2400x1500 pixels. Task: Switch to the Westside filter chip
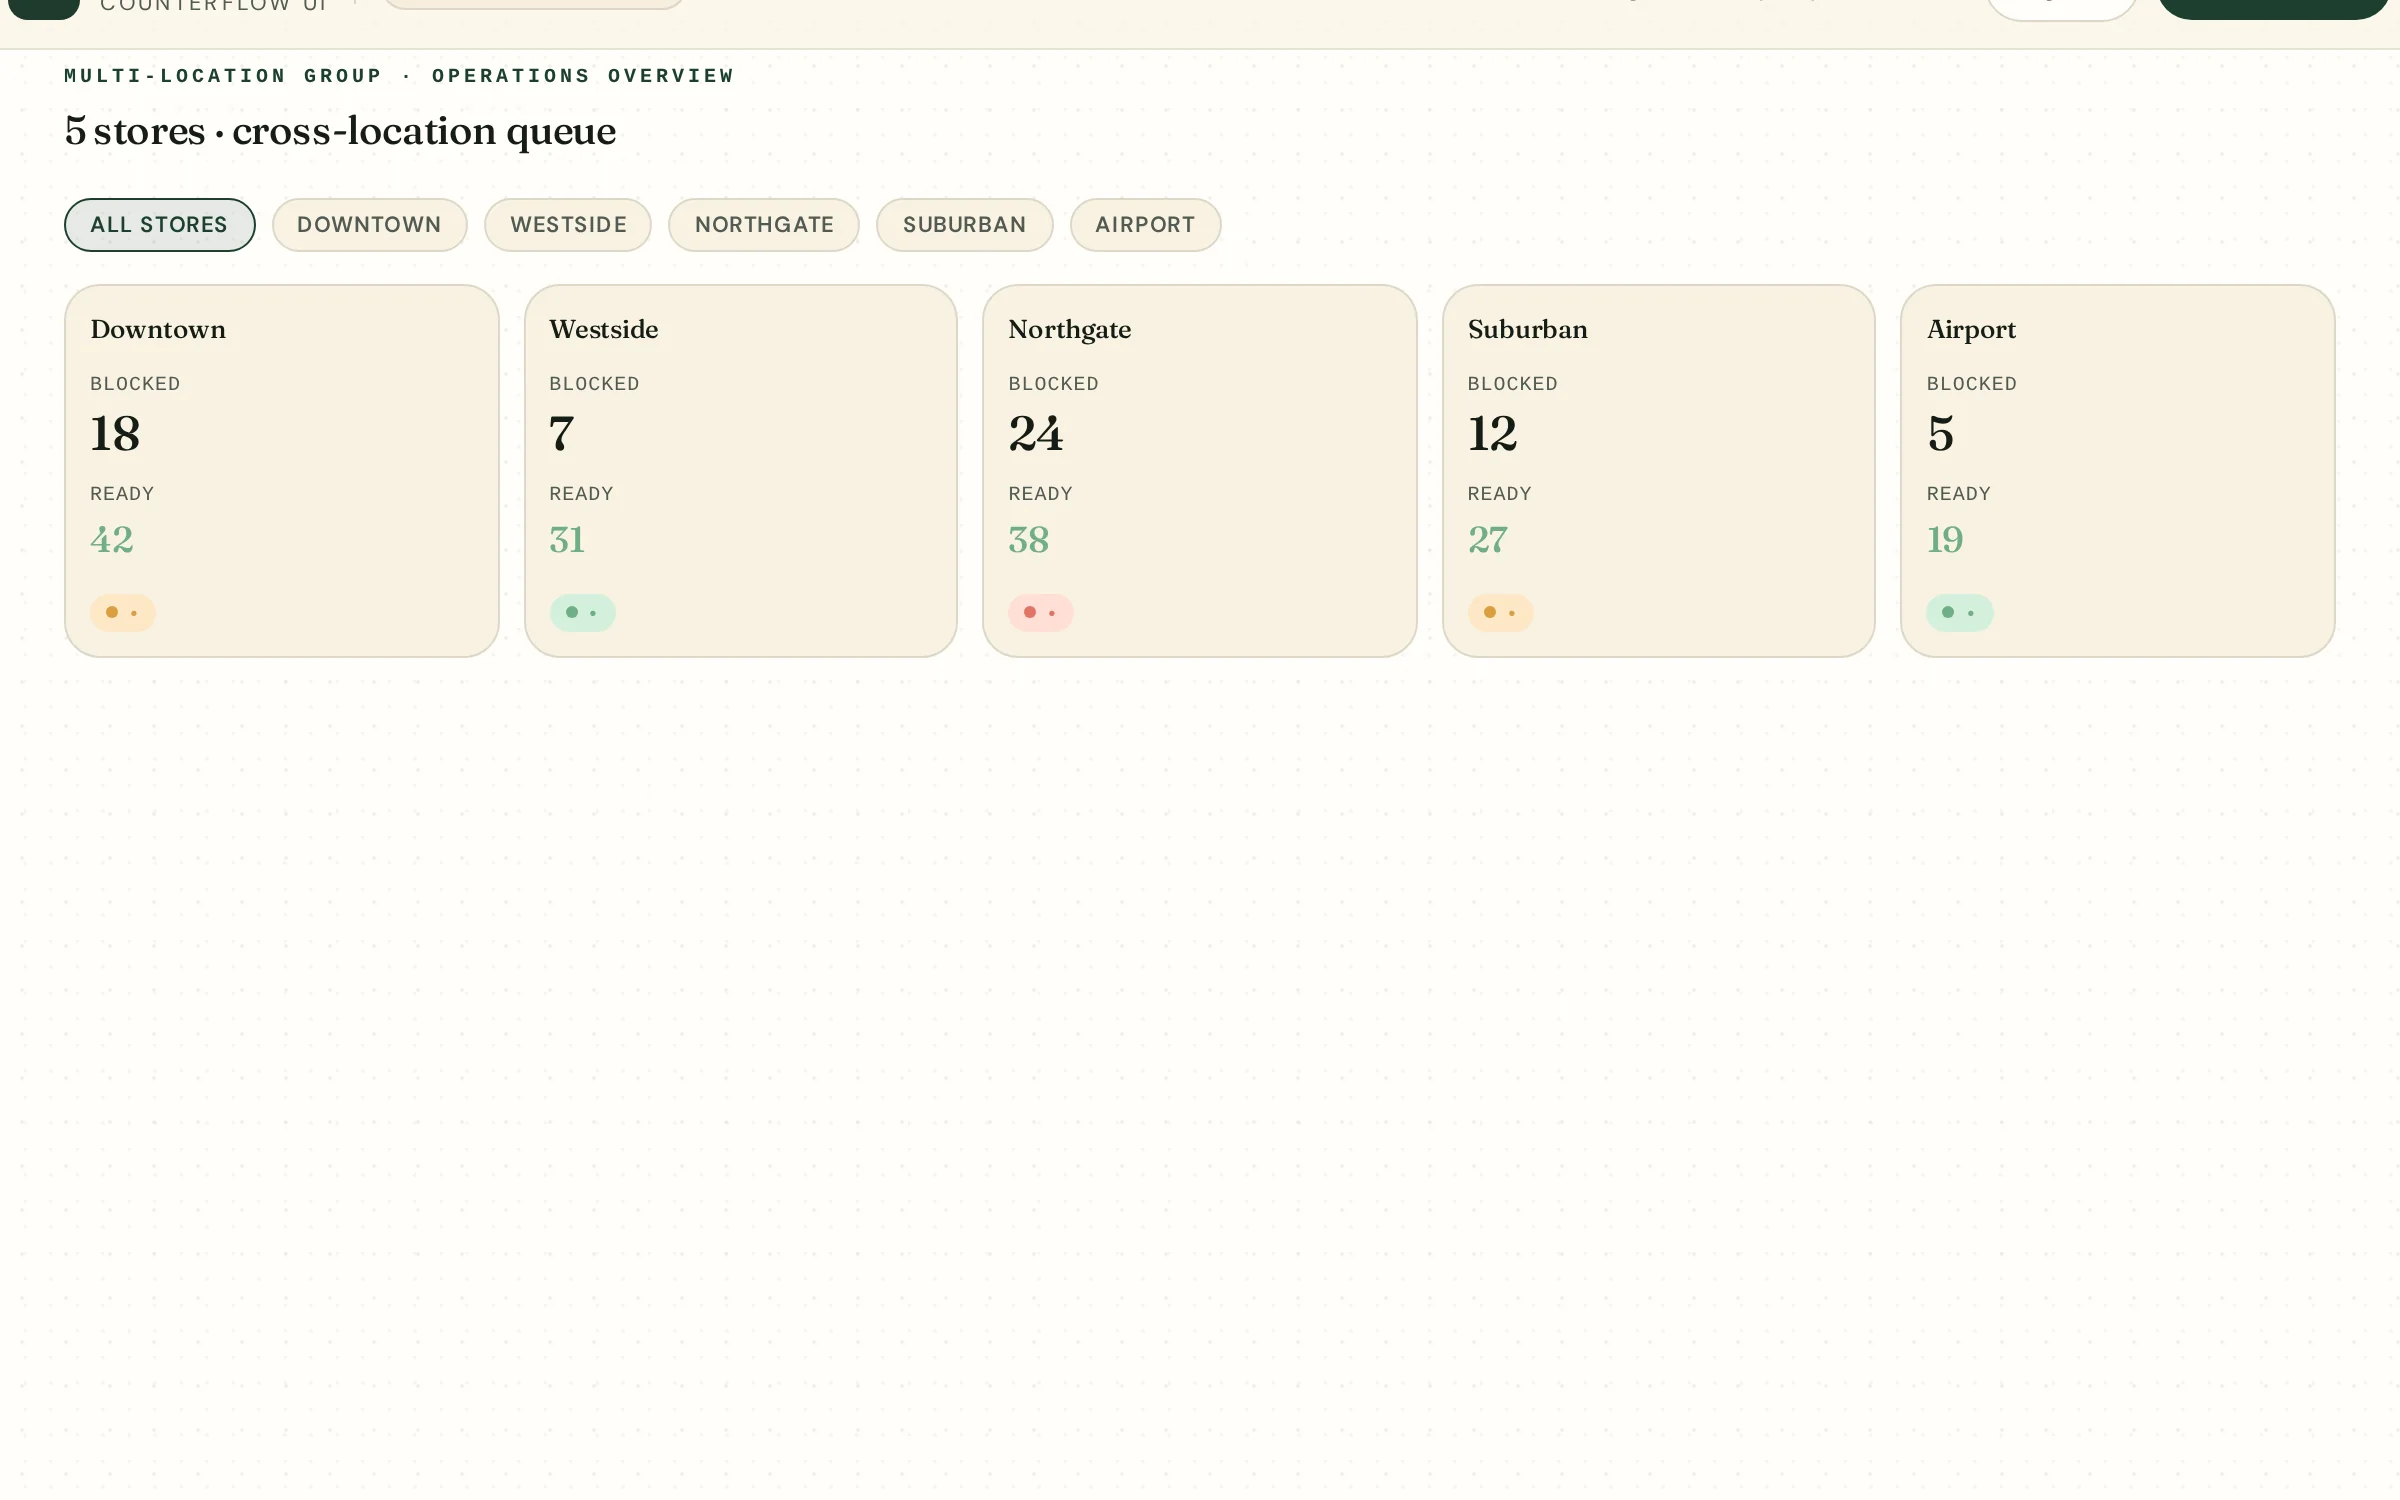click(x=568, y=225)
